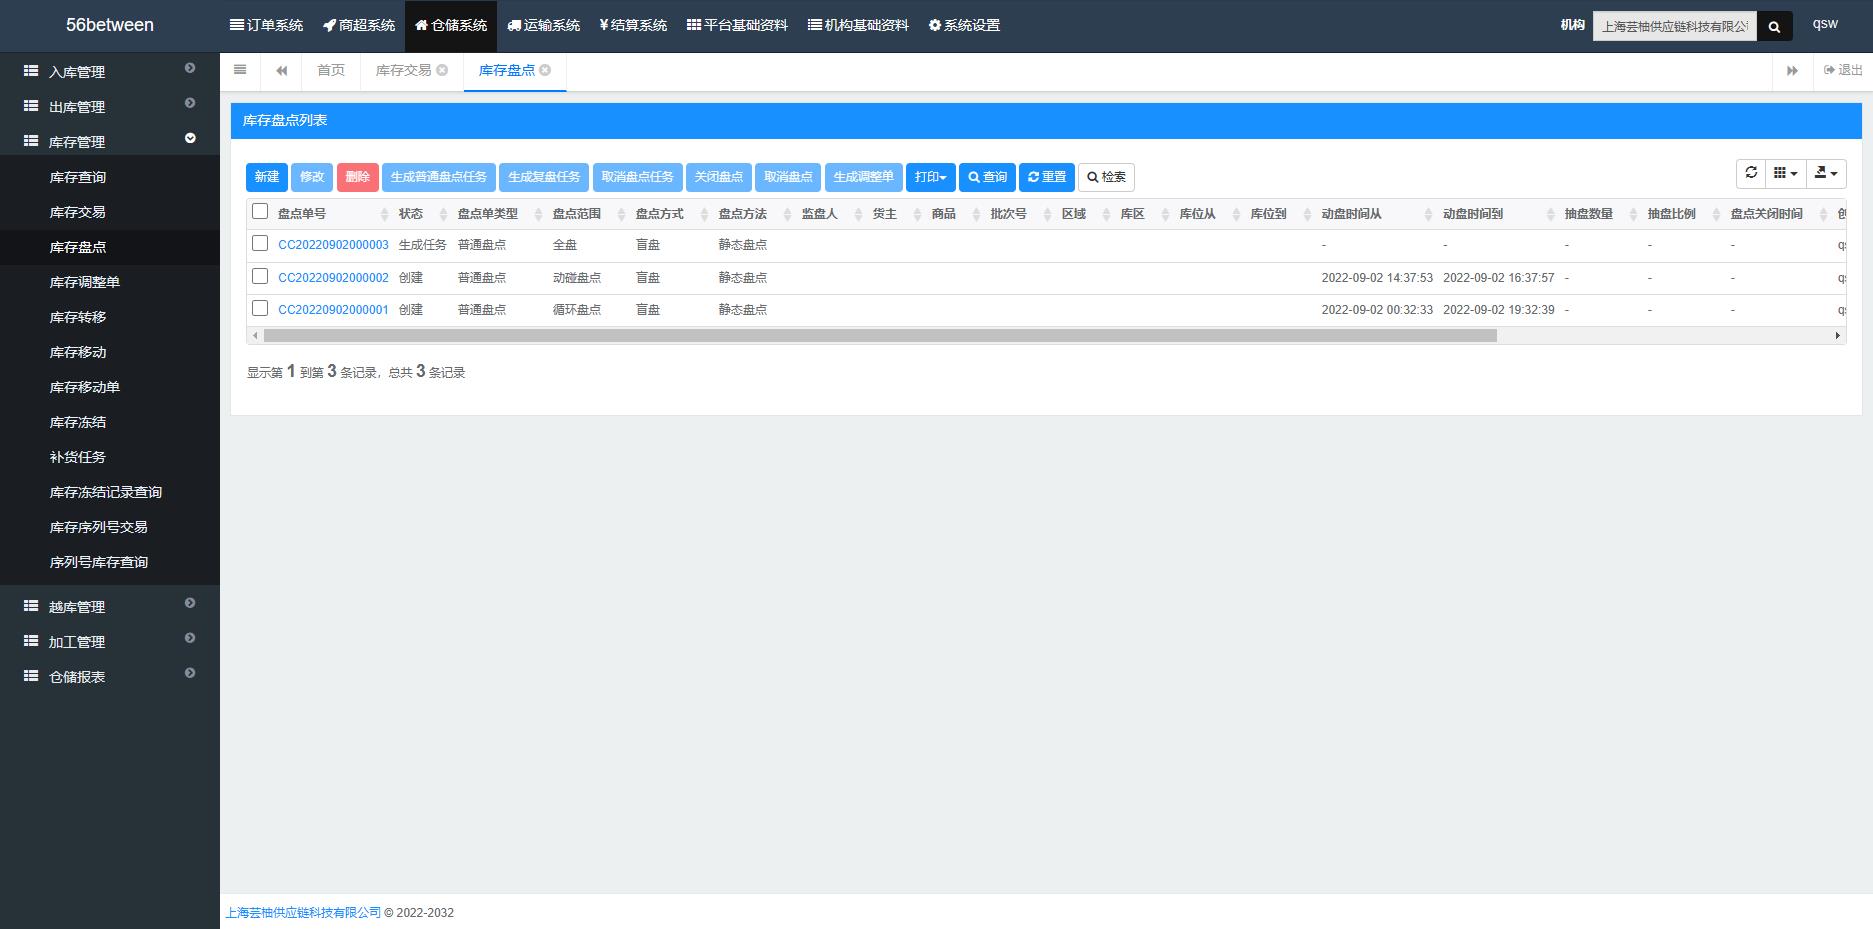Check the row CC20220902000003 checkbox

260,243
